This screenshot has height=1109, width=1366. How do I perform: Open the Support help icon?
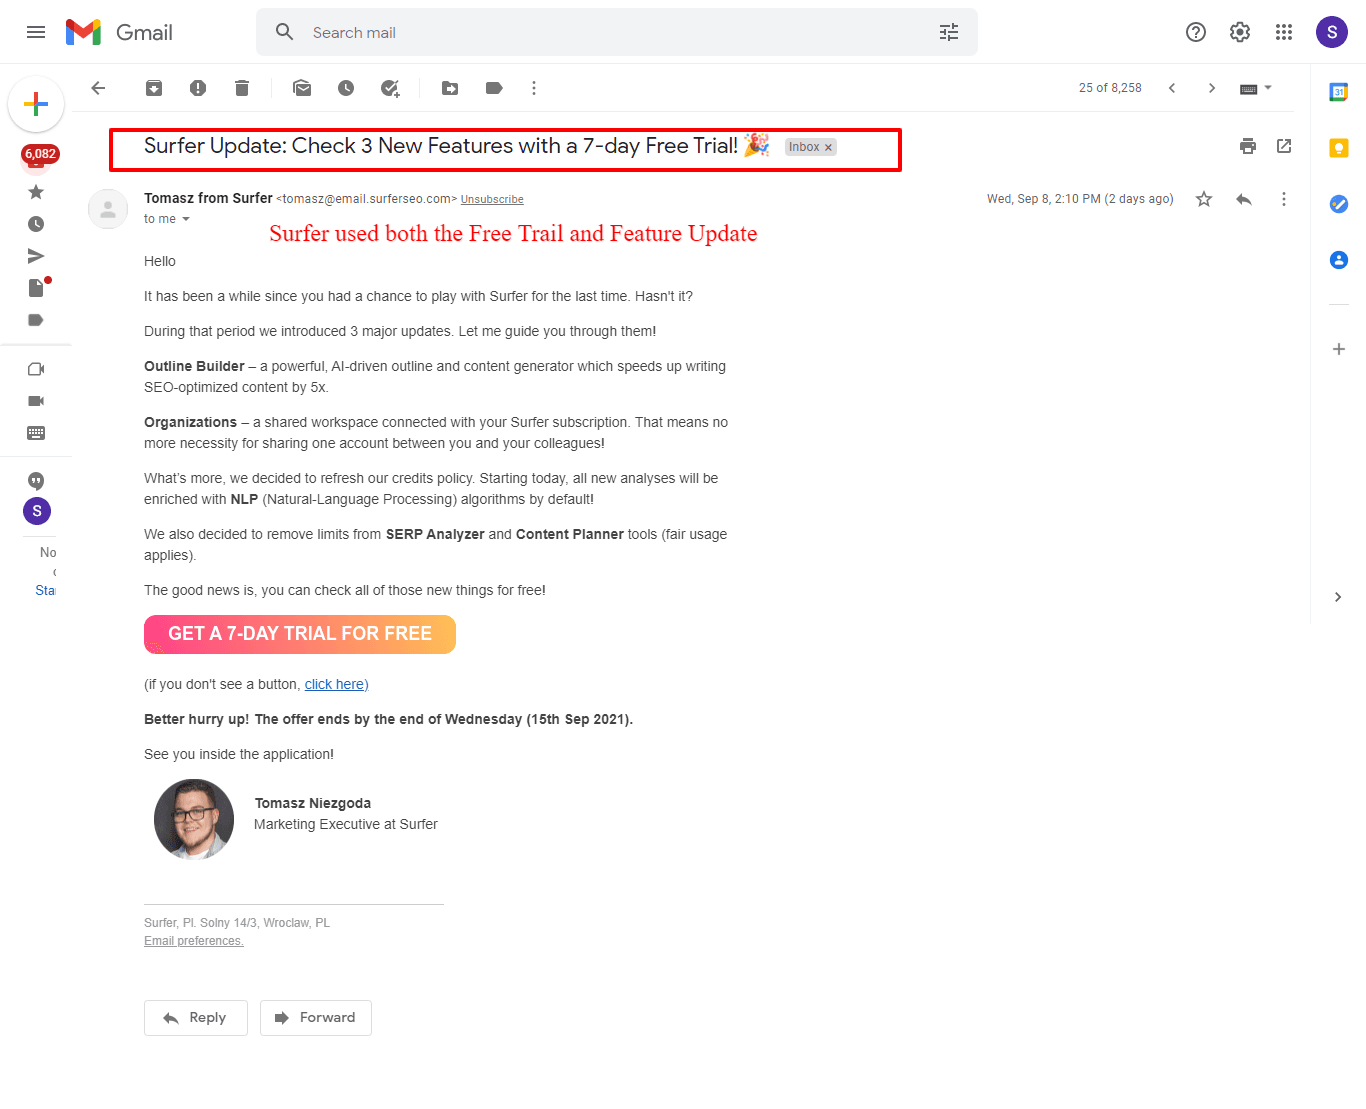[1196, 32]
